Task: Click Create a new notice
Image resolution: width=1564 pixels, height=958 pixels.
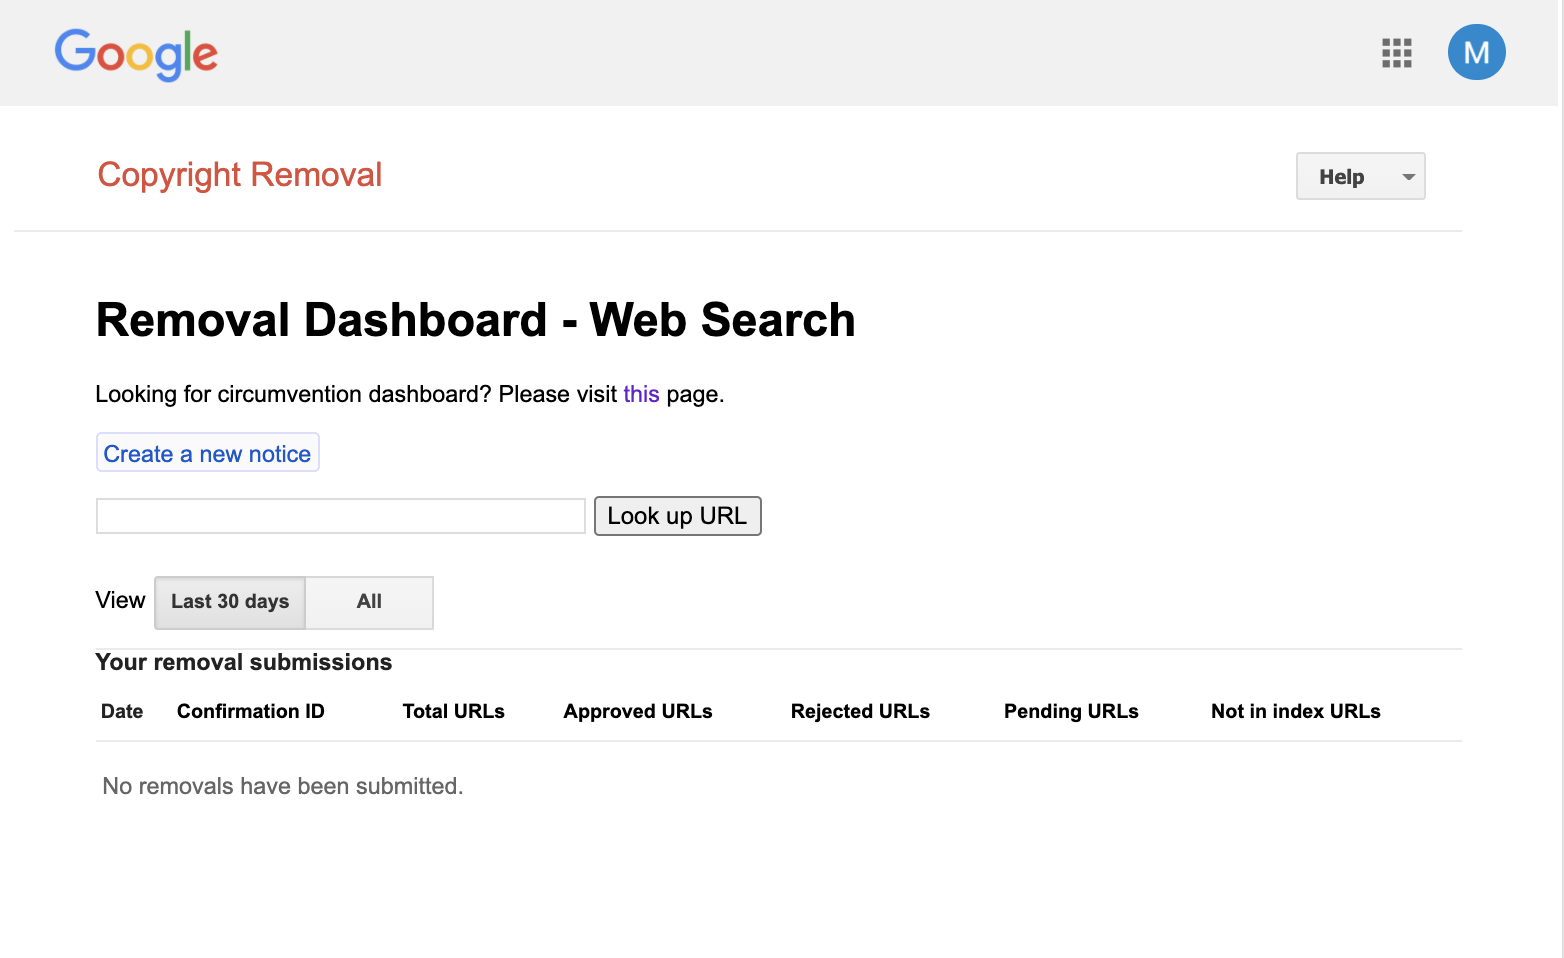Action: pyautogui.click(x=207, y=453)
